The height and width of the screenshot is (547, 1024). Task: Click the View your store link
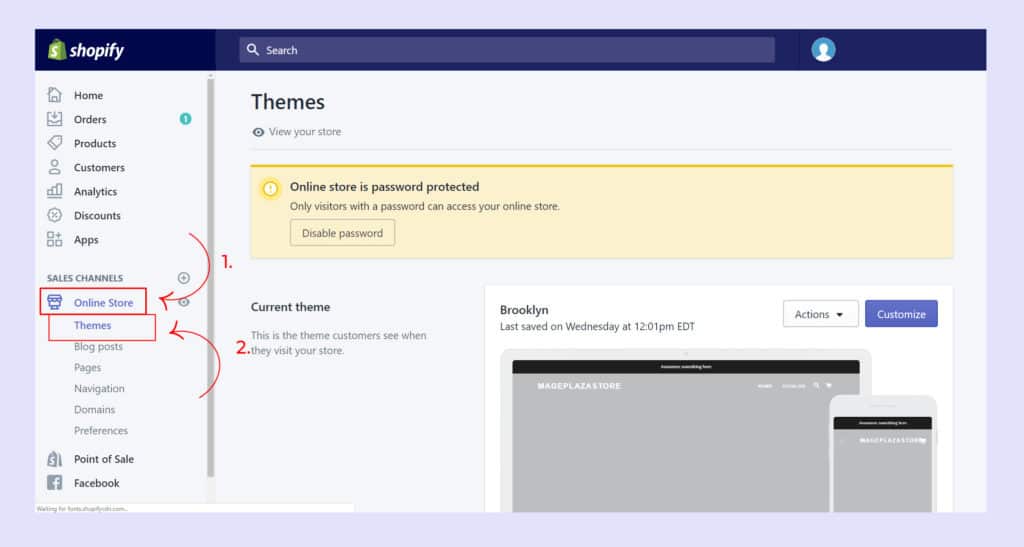(305, 132)
